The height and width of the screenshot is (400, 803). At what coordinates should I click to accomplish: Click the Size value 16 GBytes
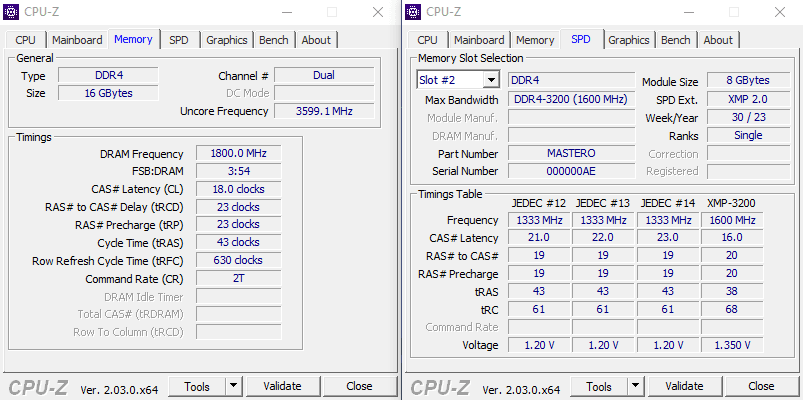(x=109, y=93)
